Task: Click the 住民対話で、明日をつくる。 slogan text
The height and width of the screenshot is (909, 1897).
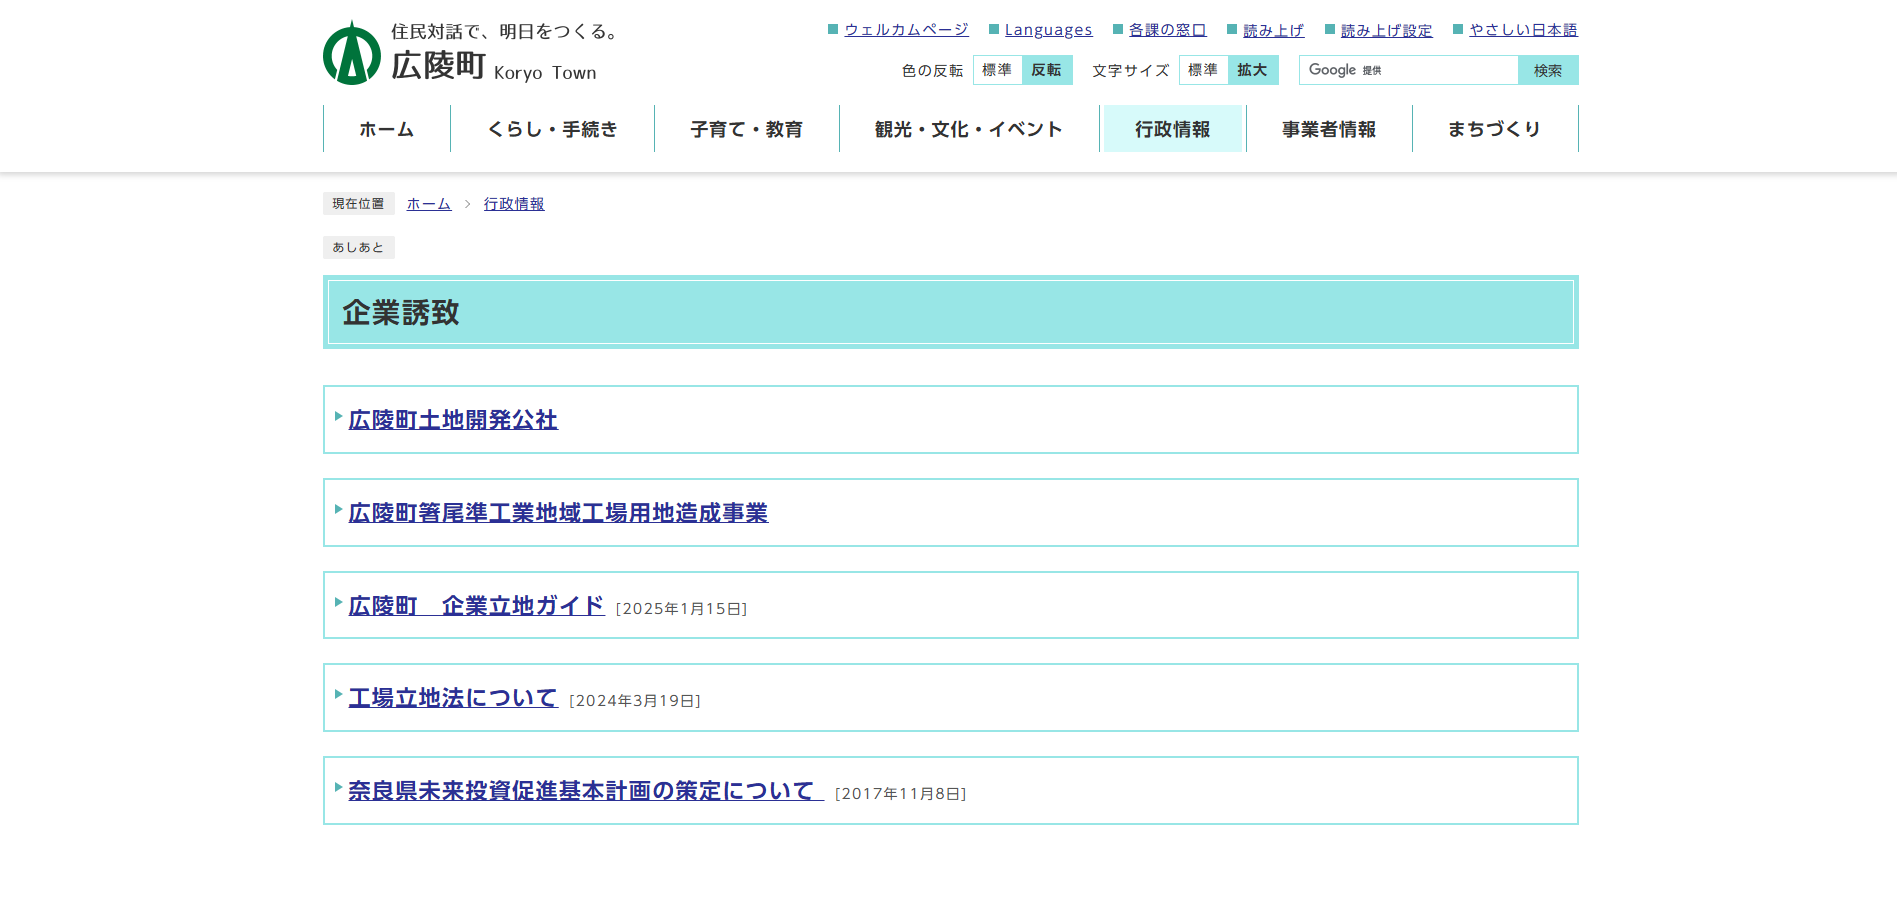Action: pos(504,32)
